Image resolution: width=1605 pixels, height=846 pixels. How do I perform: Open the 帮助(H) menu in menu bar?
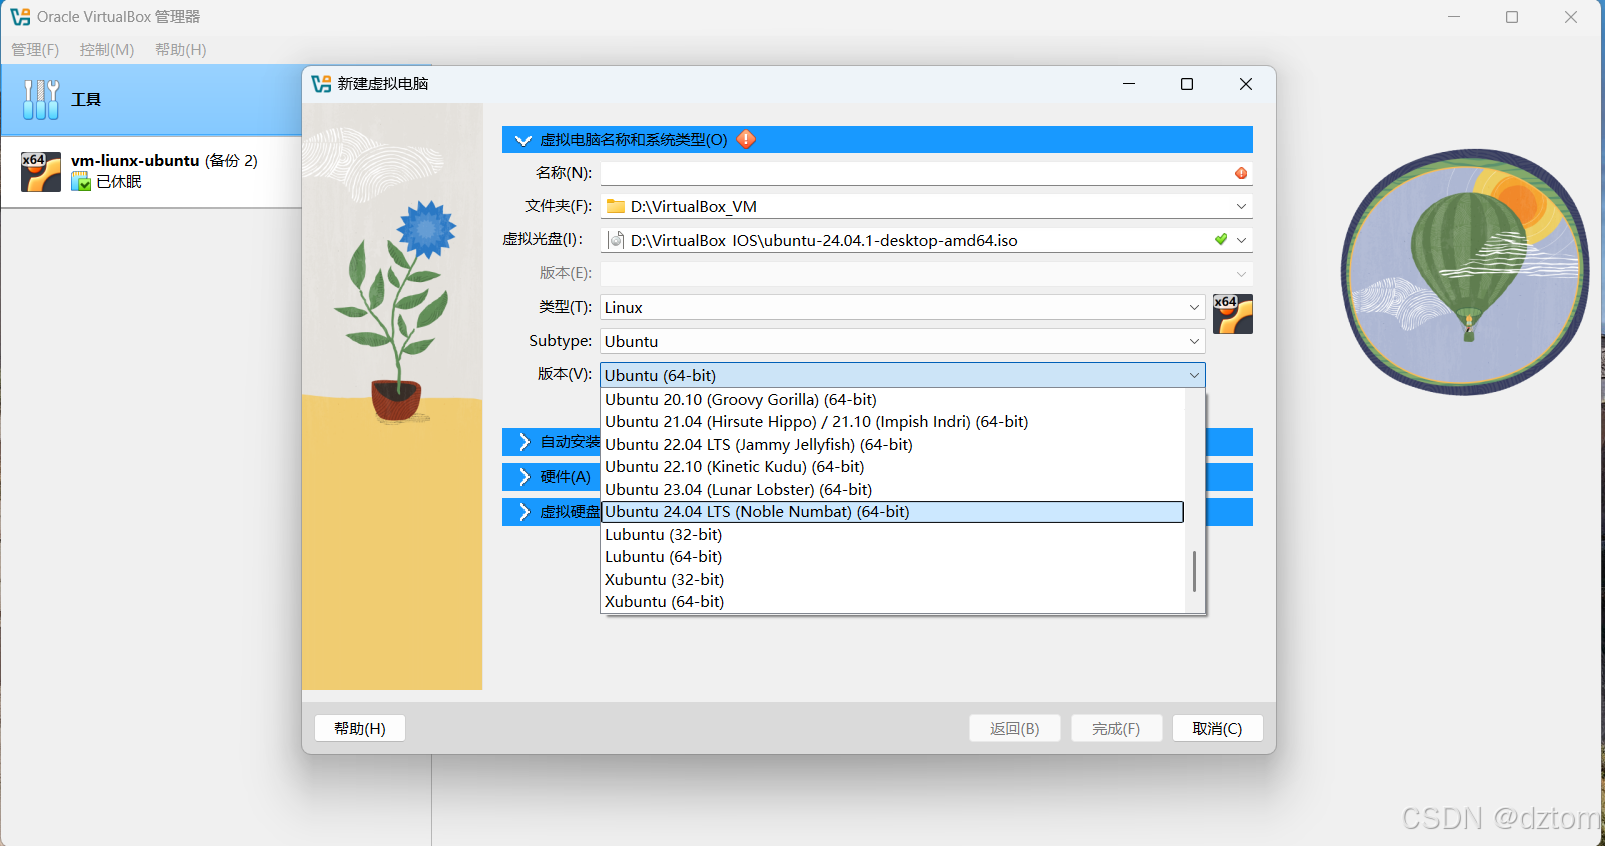pos(181,50)
